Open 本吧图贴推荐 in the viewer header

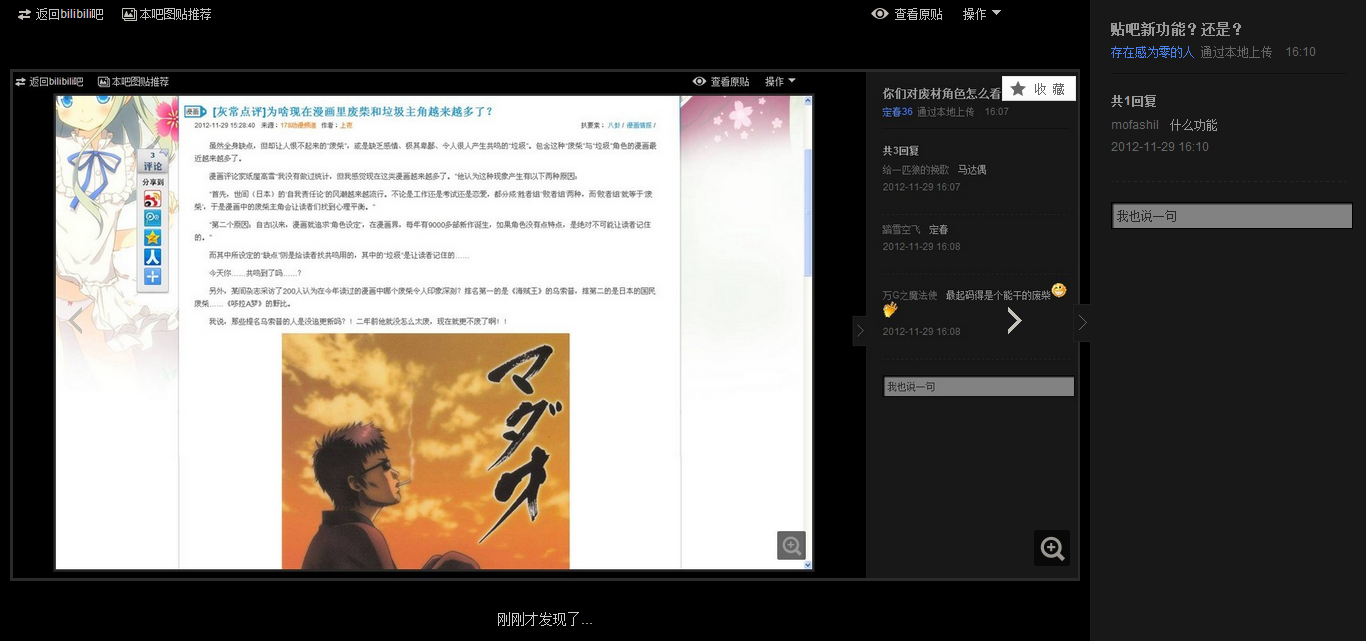[x=166, y=15]
